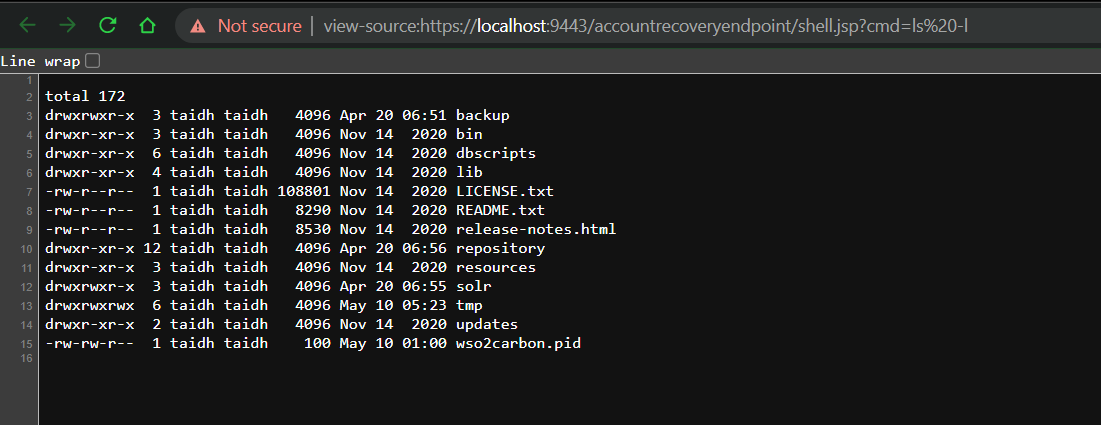Click the forward navigation arrow
Viewport: 1101px width, 425px height.
[67, 26]
